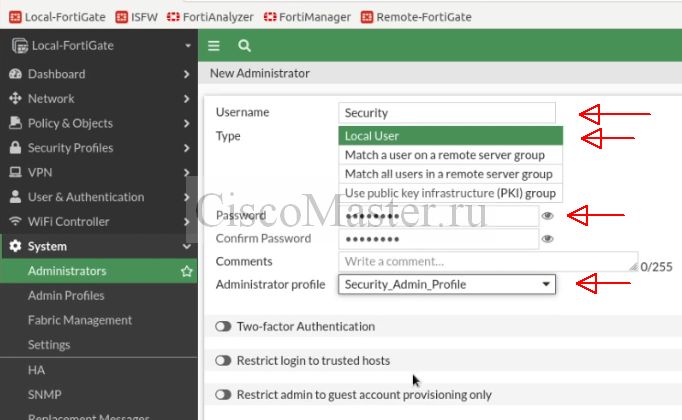Open the Settings submenu under System
Screen dimensions: 682x420
click(99, 345)
